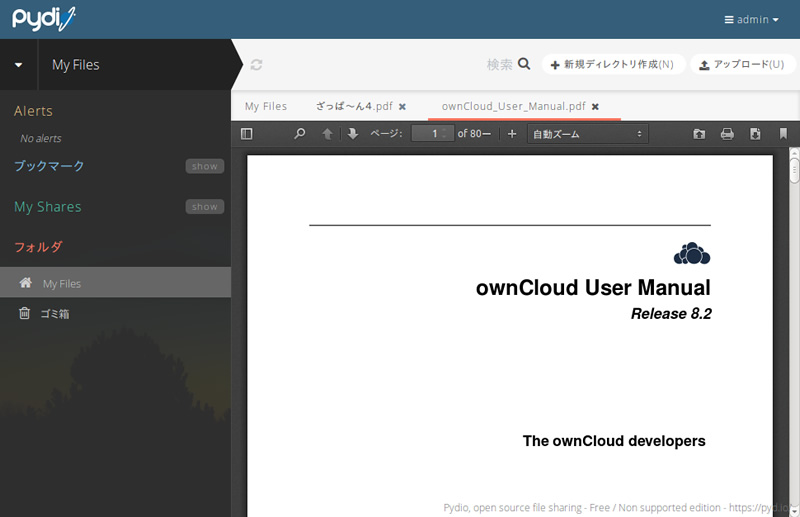Click the ownCloud cloud logo in the PDF

pos(692,254)
